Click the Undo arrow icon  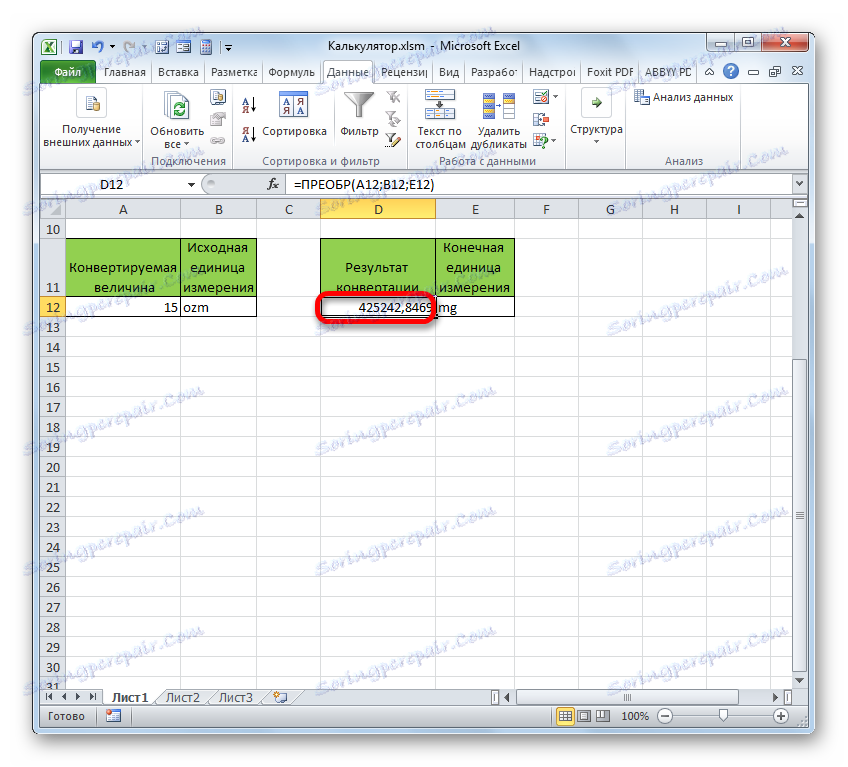pyautogui.click(x=98, y=47)
